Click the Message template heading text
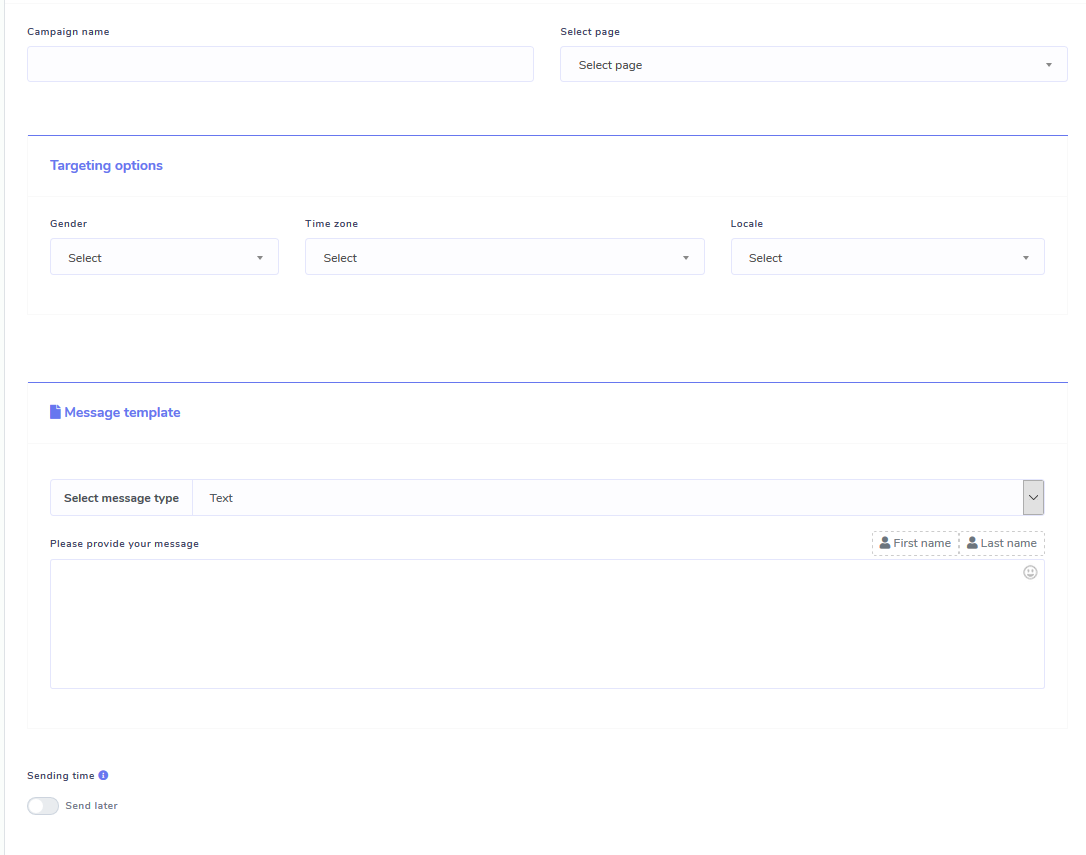1086x855 pixels. tap(123, 412)
